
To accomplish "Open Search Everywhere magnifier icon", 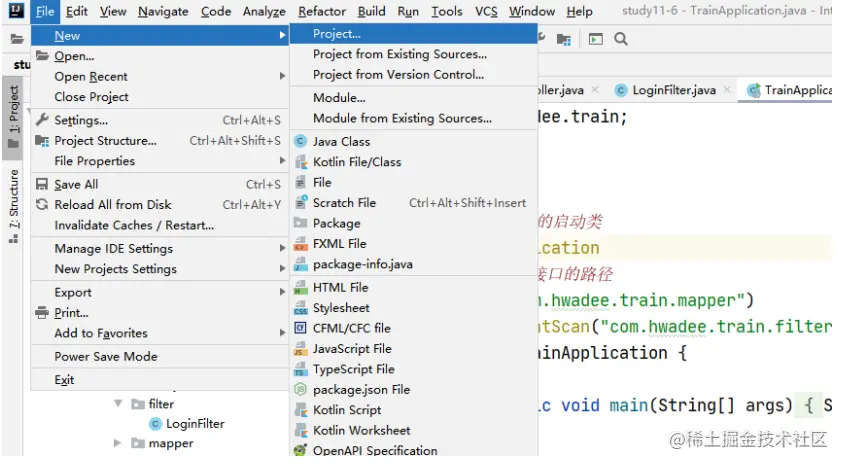I will [x=621, y=40].
